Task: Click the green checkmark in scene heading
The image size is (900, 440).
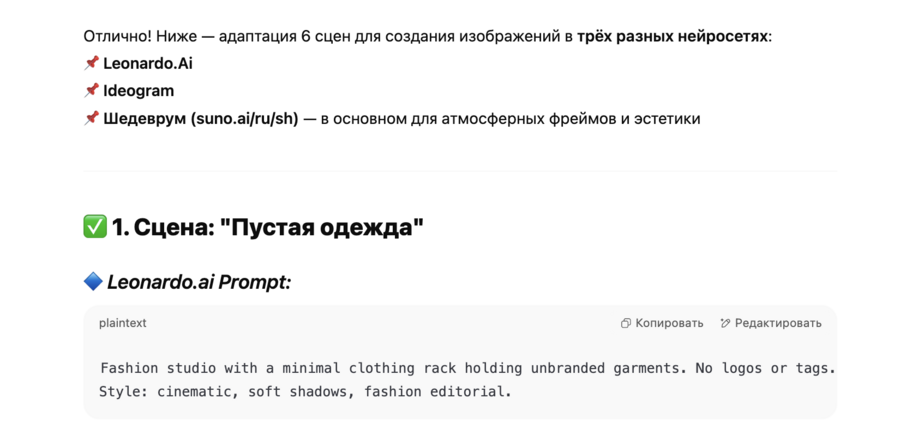Action: point(95,227)
